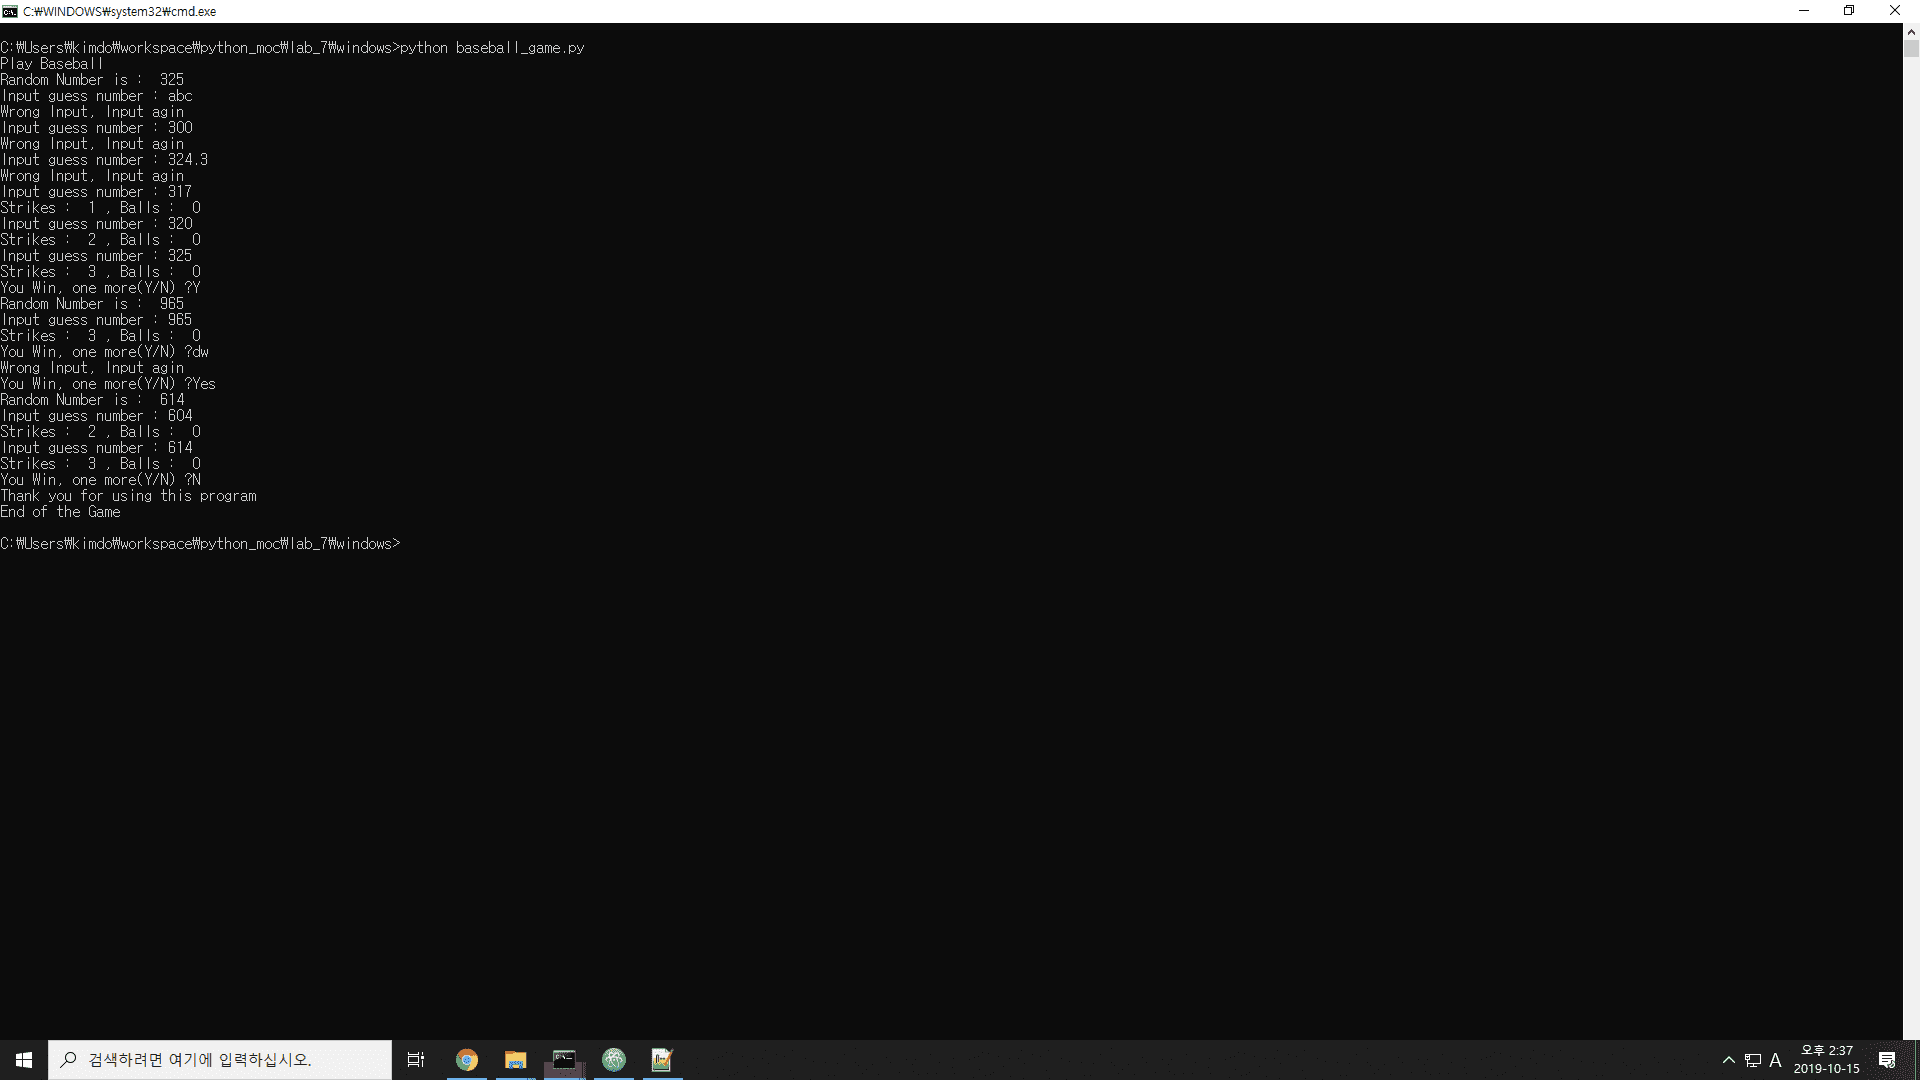The image size is (1920, 1080).
Task: Restore down the cmd window
Action: pos(1849,11)
